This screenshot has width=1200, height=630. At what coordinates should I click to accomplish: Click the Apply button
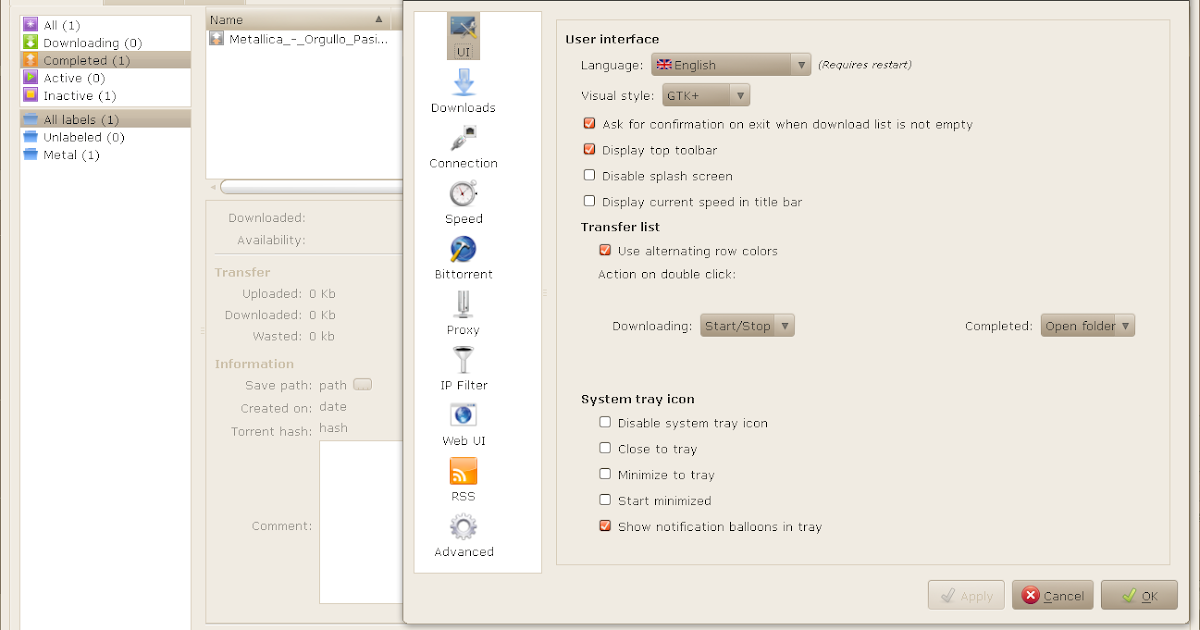967,595
